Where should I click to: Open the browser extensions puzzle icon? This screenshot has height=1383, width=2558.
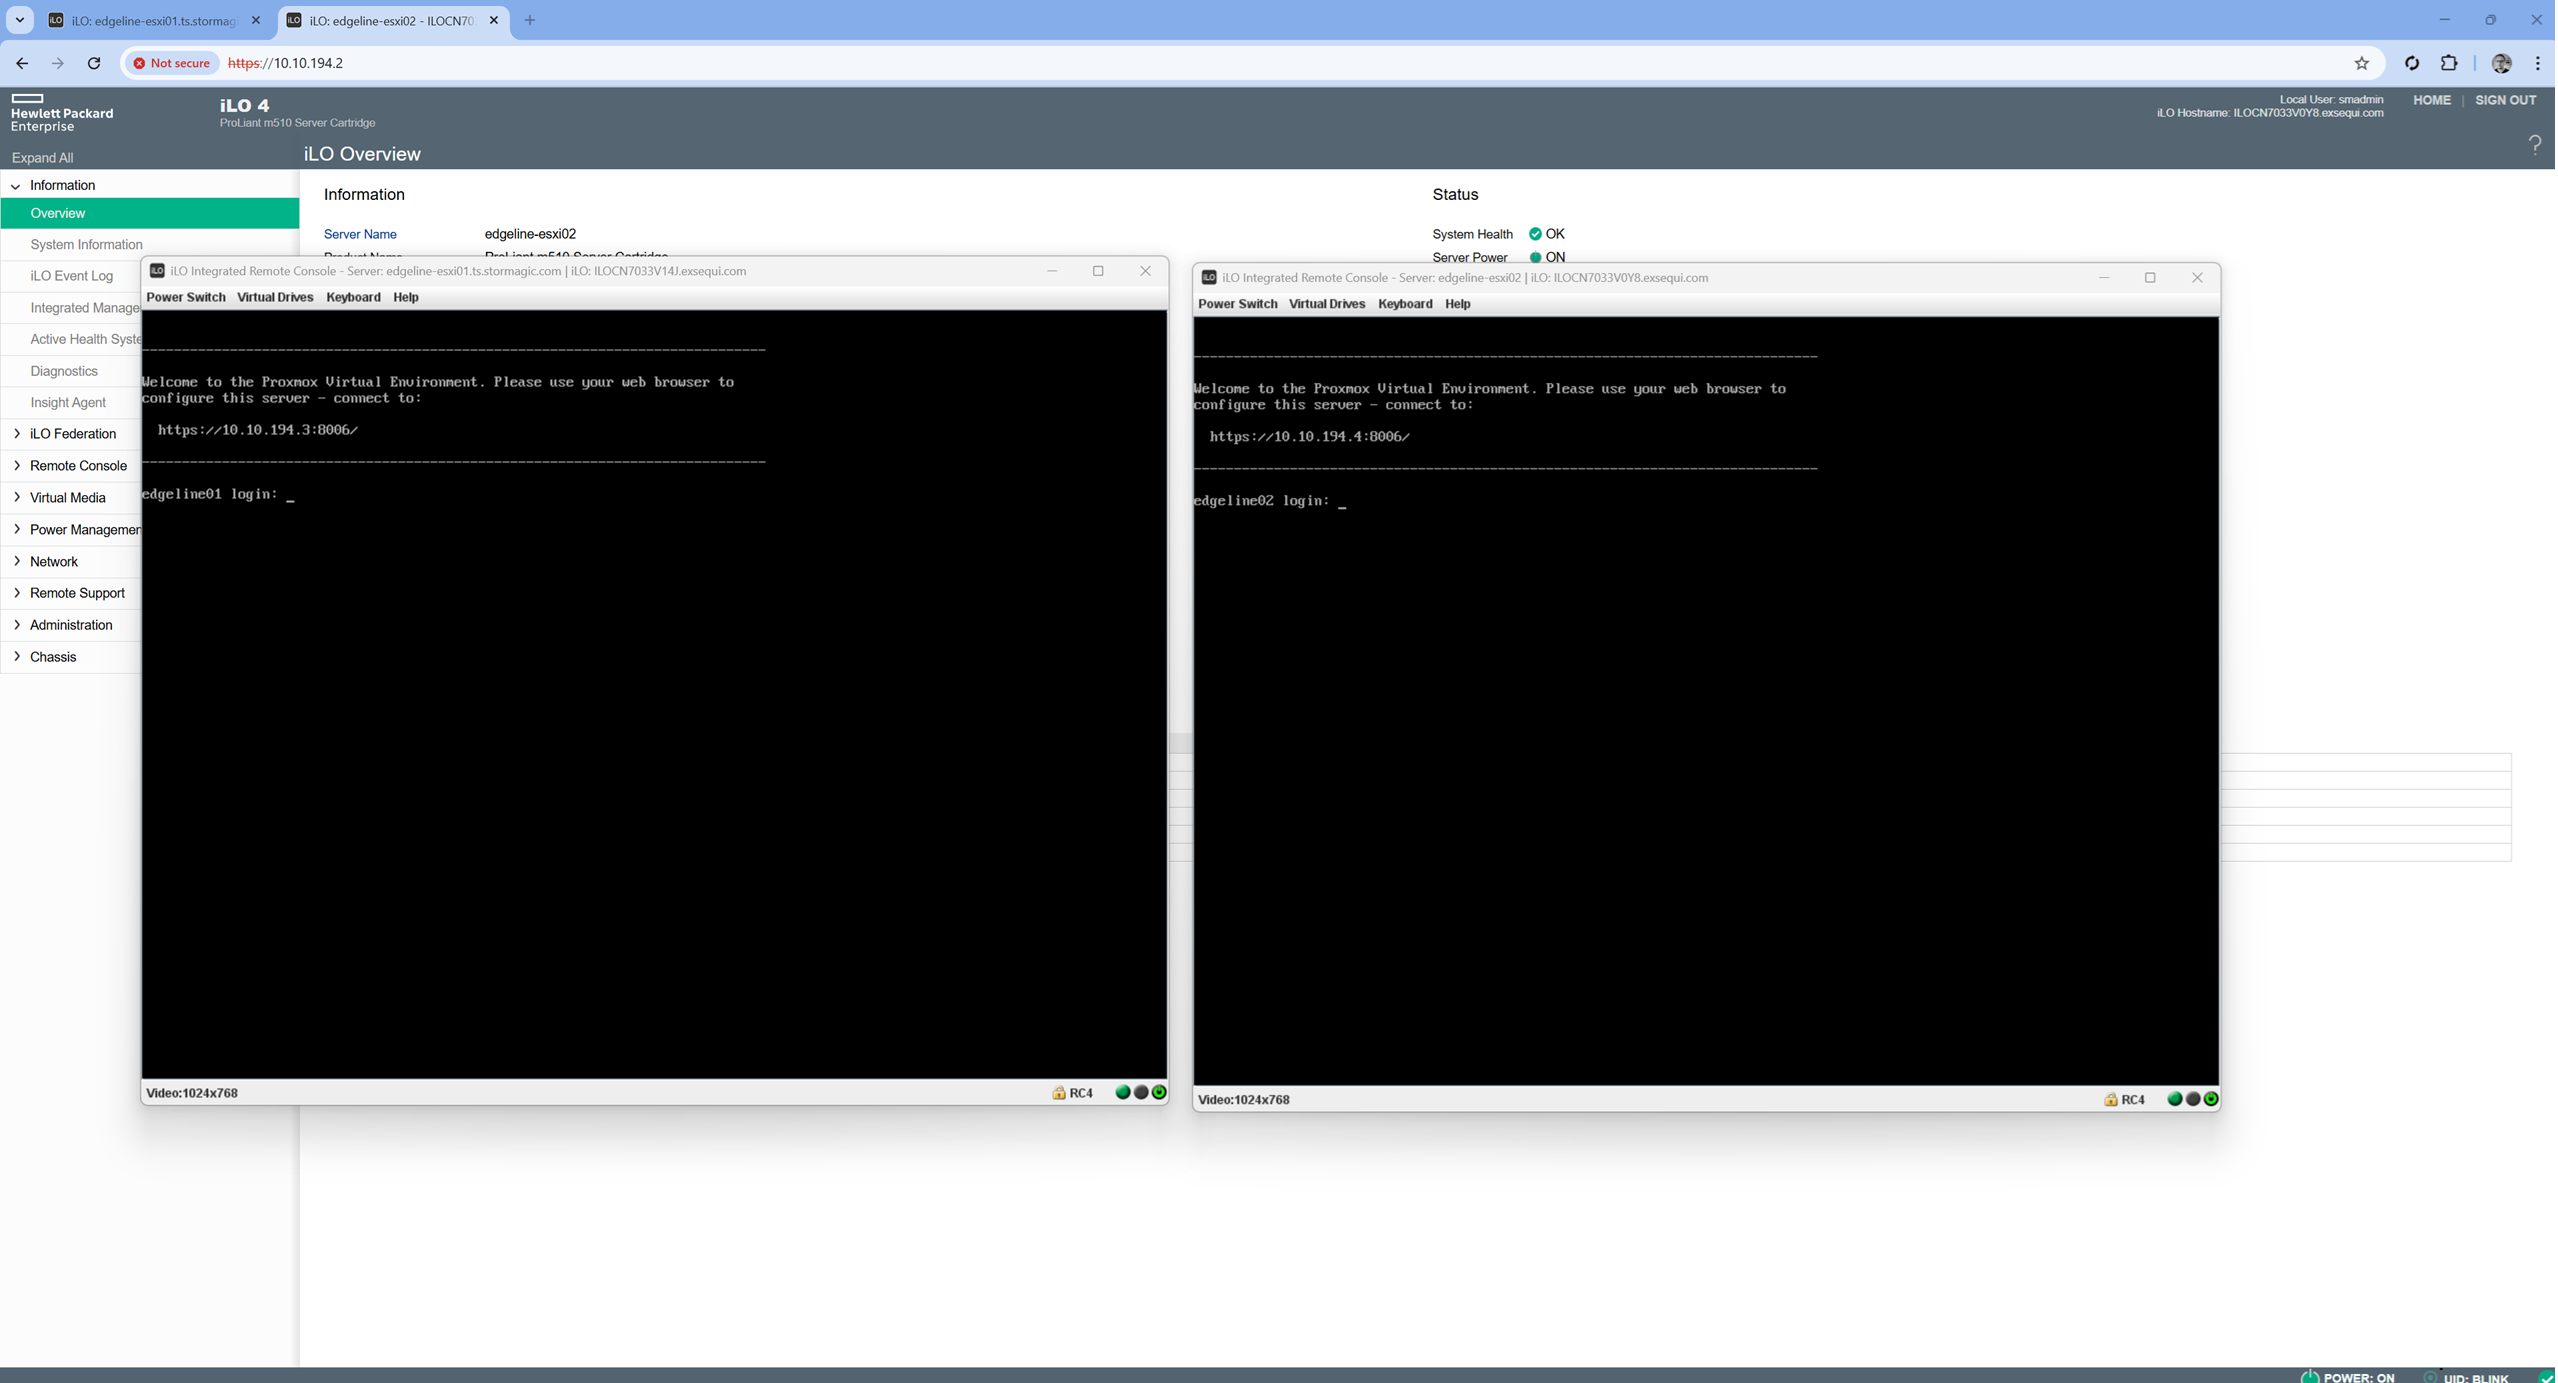2449,63
